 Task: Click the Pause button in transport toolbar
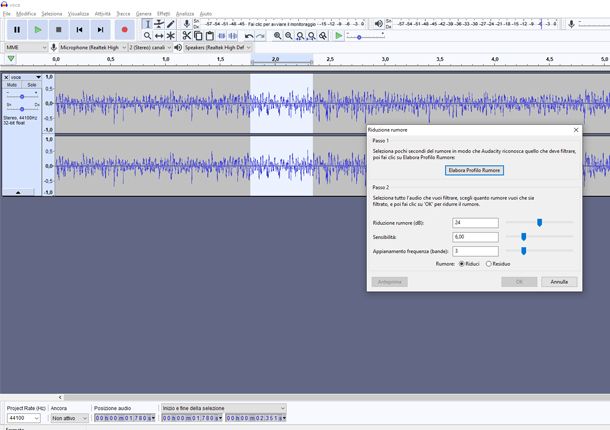point(16,30)
